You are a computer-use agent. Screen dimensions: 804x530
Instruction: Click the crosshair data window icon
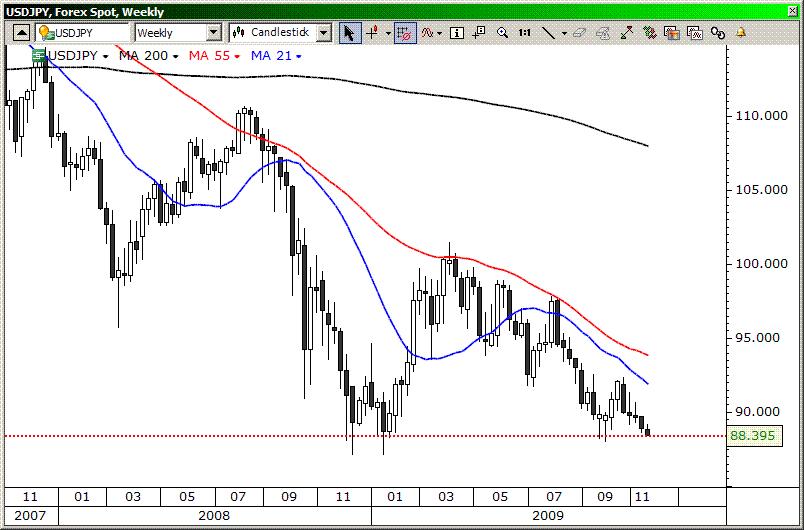(x=478, y=33)
